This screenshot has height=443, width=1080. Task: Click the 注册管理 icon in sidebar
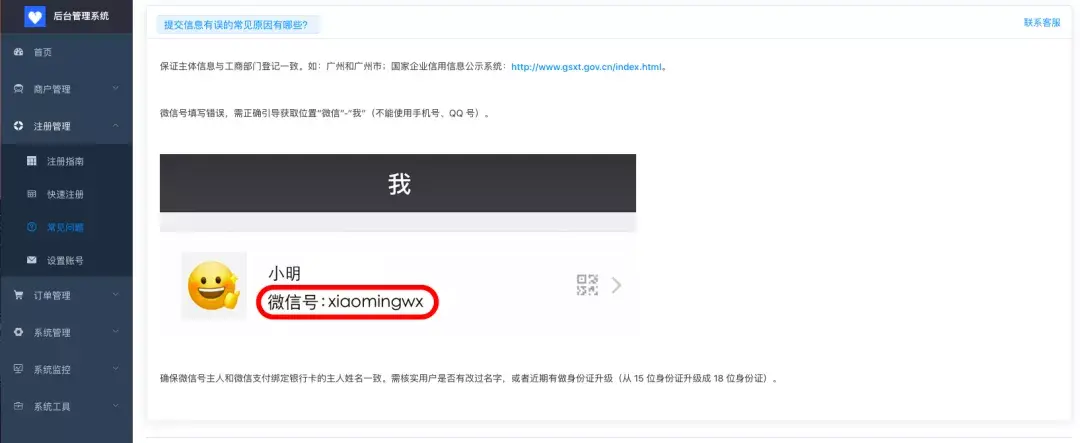click(x=19, y=126)
